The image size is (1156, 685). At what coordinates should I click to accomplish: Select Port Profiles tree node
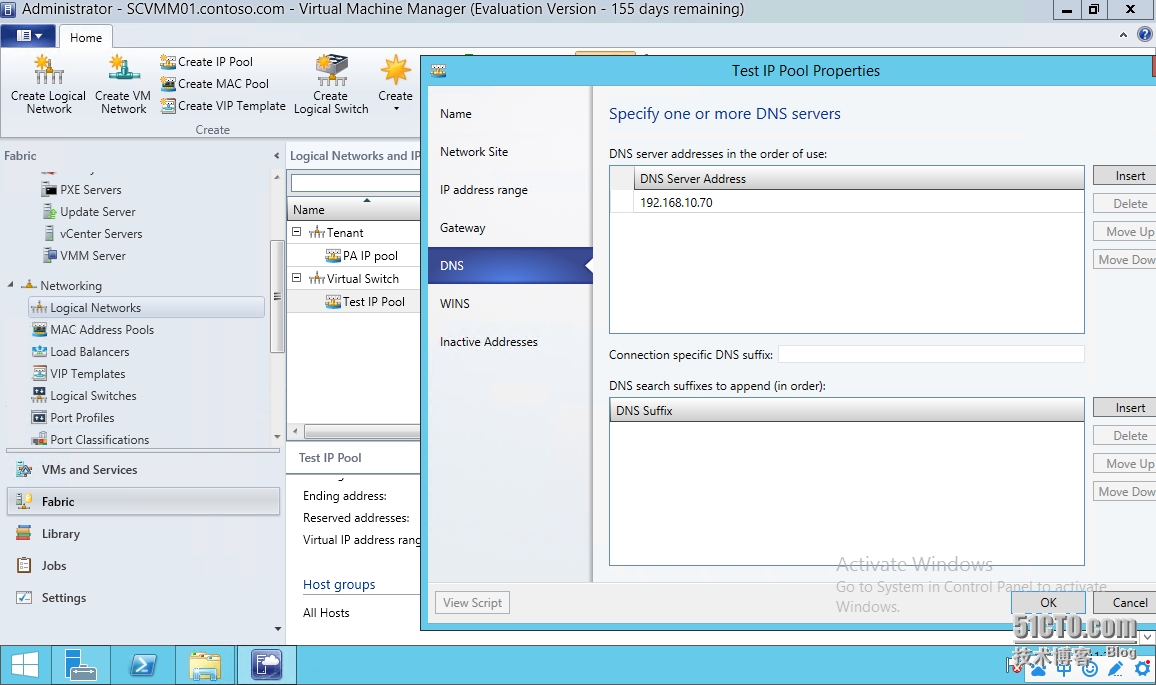(x=73, y=417)
